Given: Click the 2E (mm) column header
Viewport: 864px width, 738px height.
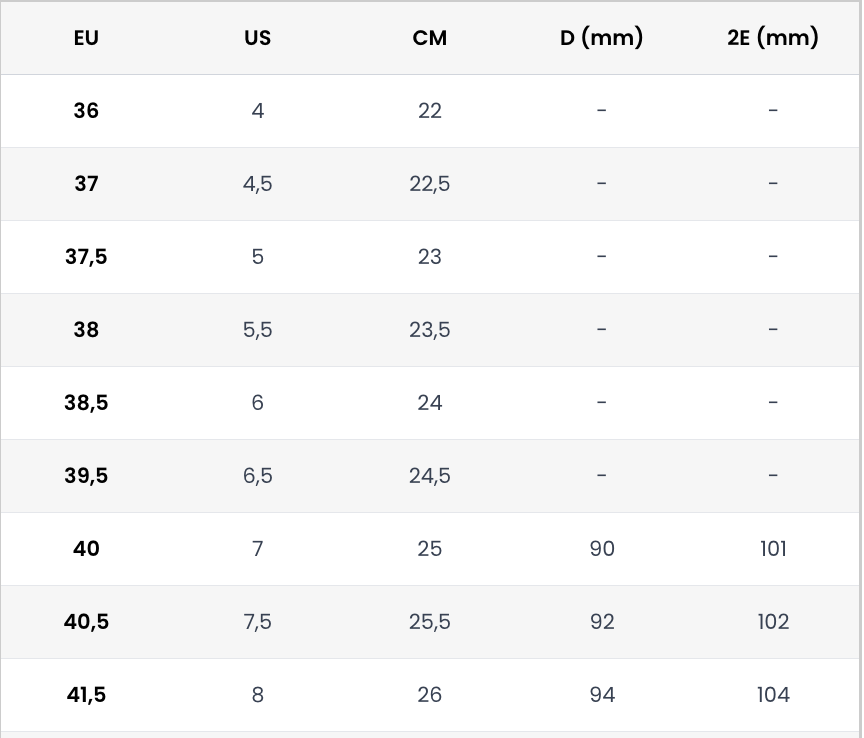Looking at the screenshot, I should pyautogui.click(x=773, y=38).
